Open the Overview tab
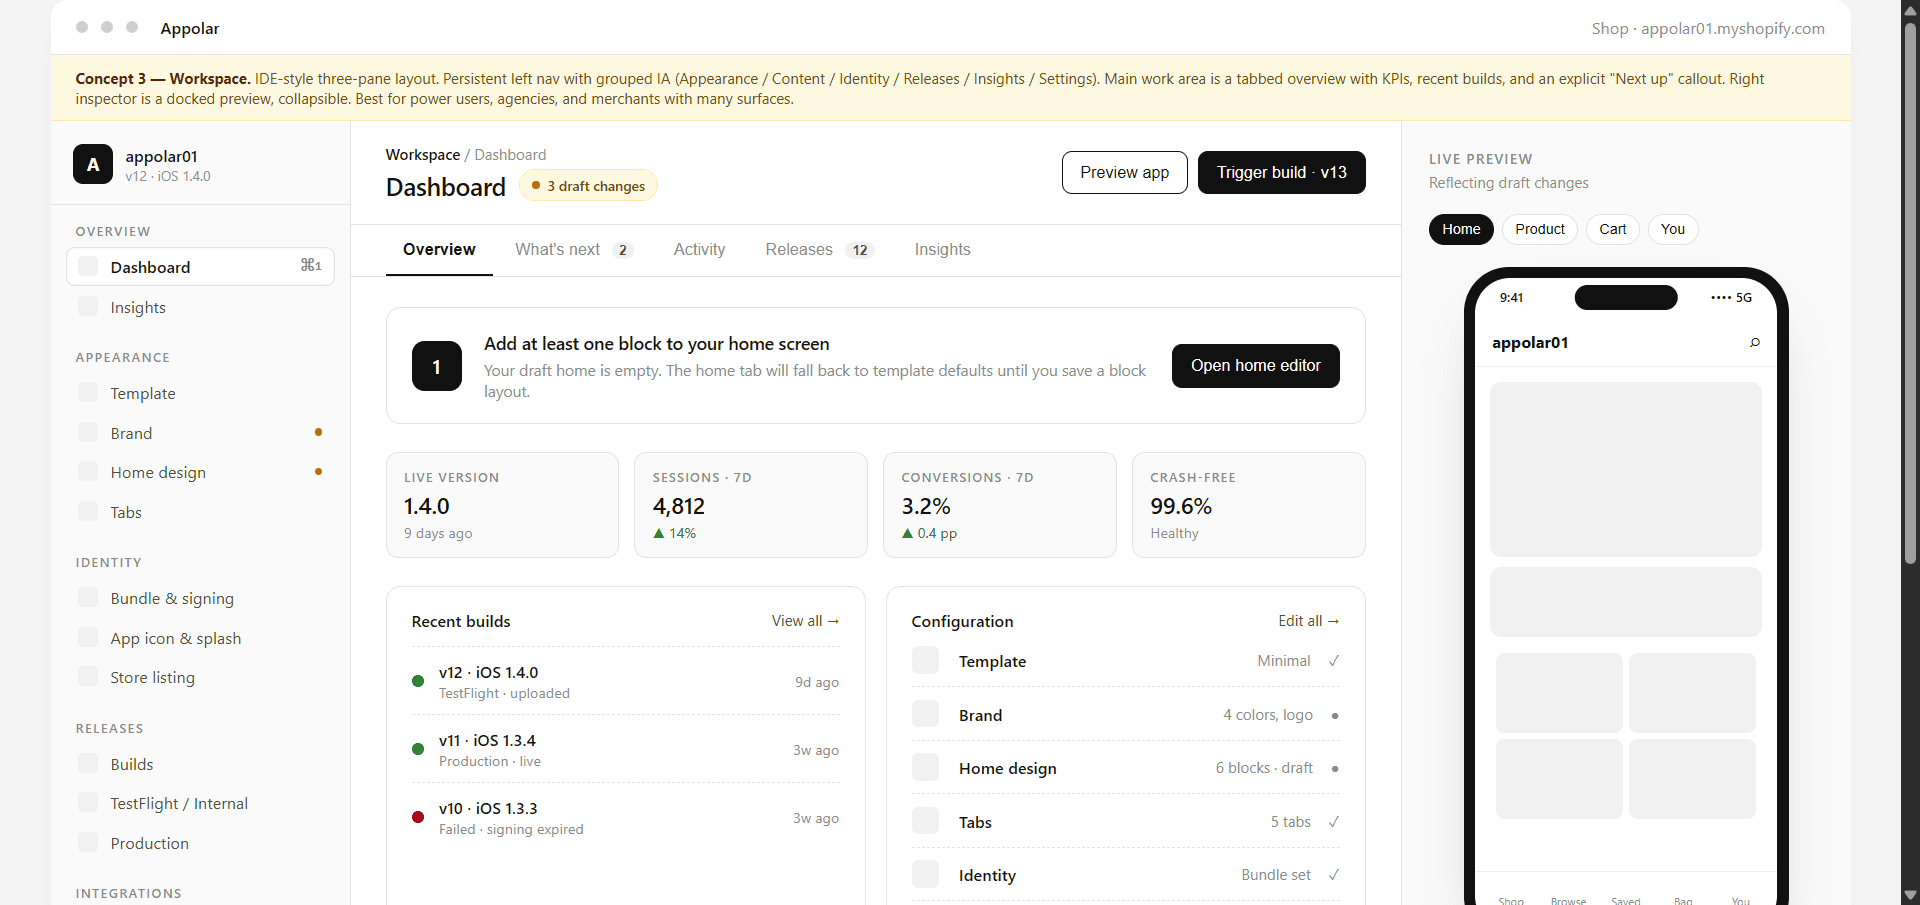Image resolution: width=1920 pixels, height=905 pixels. click(x=439, y=249)
